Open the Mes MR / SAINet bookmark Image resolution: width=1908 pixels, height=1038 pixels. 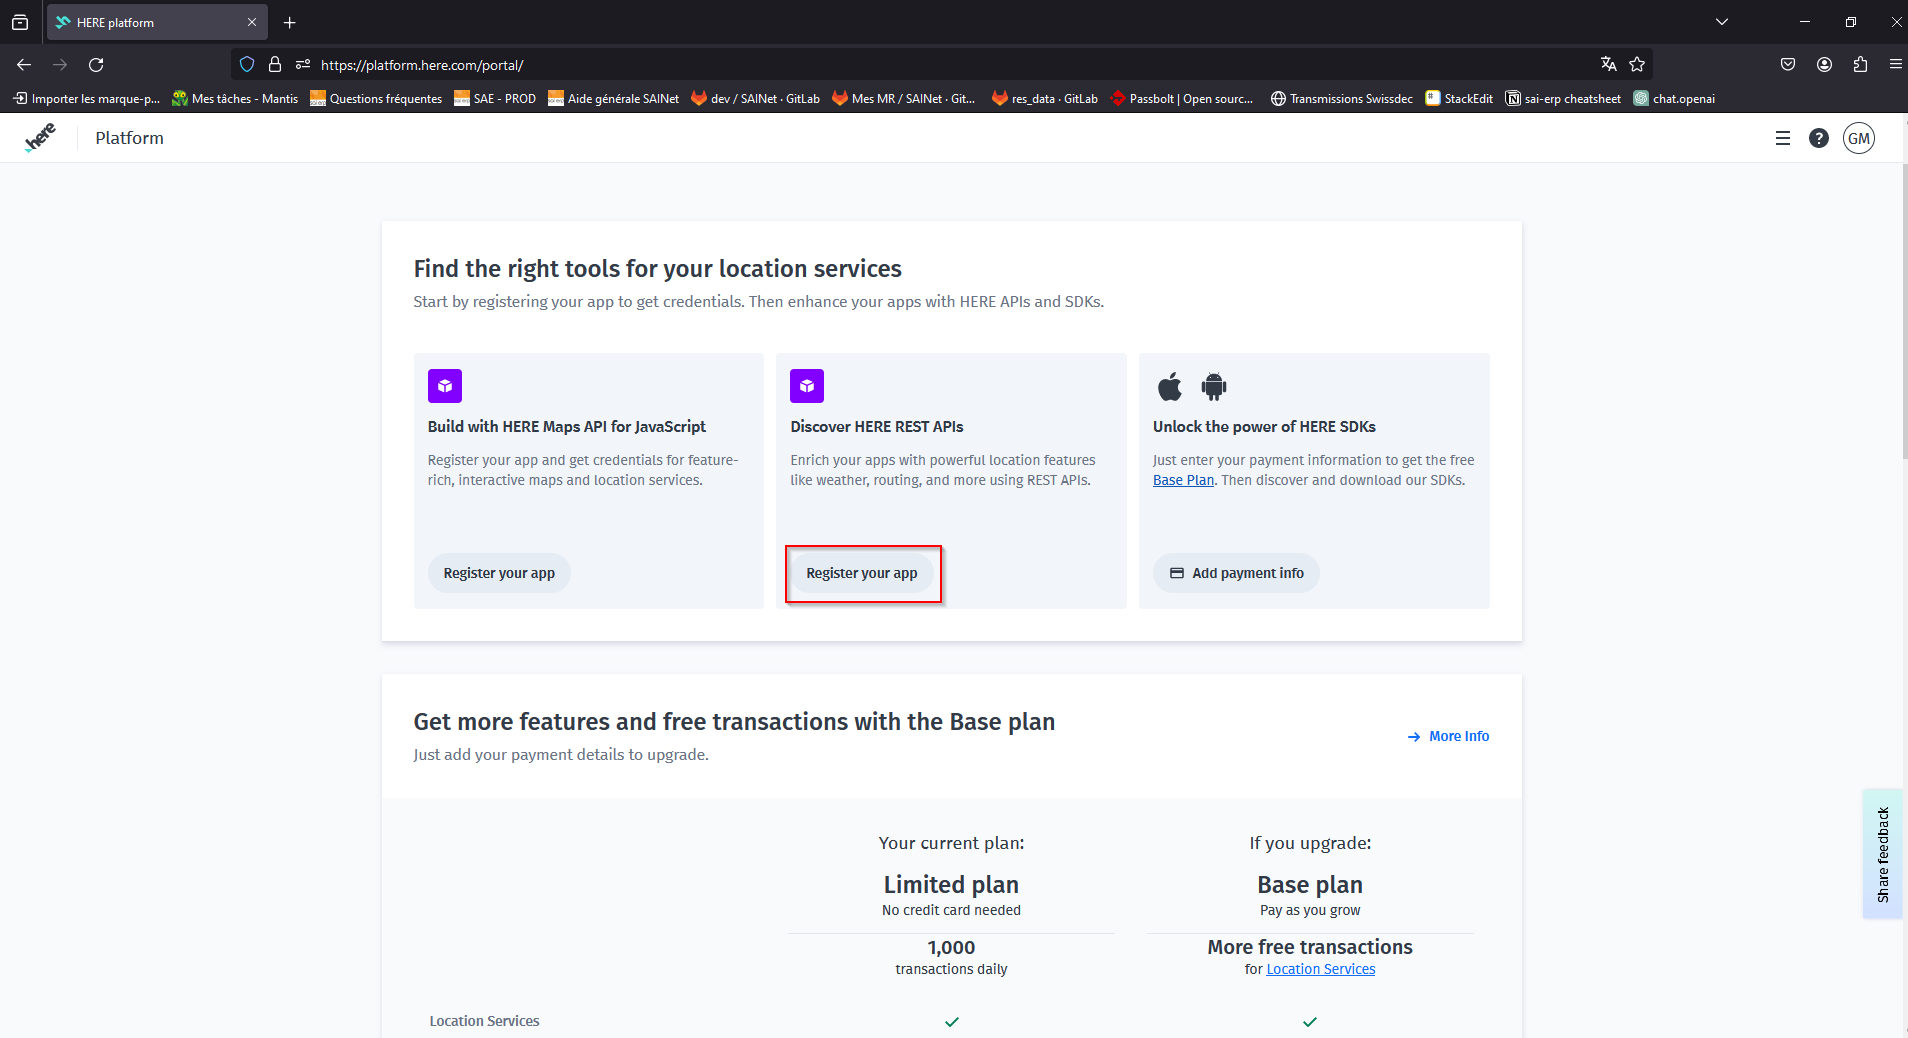903,99
